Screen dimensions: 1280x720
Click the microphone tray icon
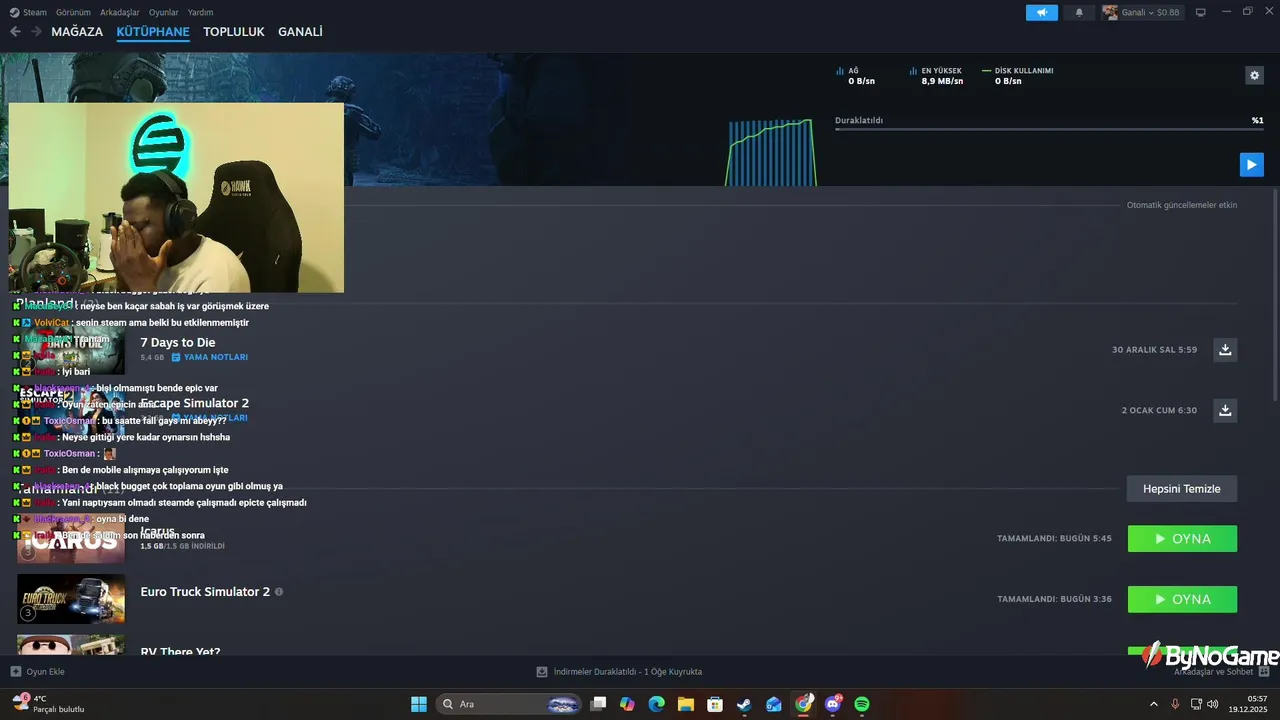click(1175, 704)
